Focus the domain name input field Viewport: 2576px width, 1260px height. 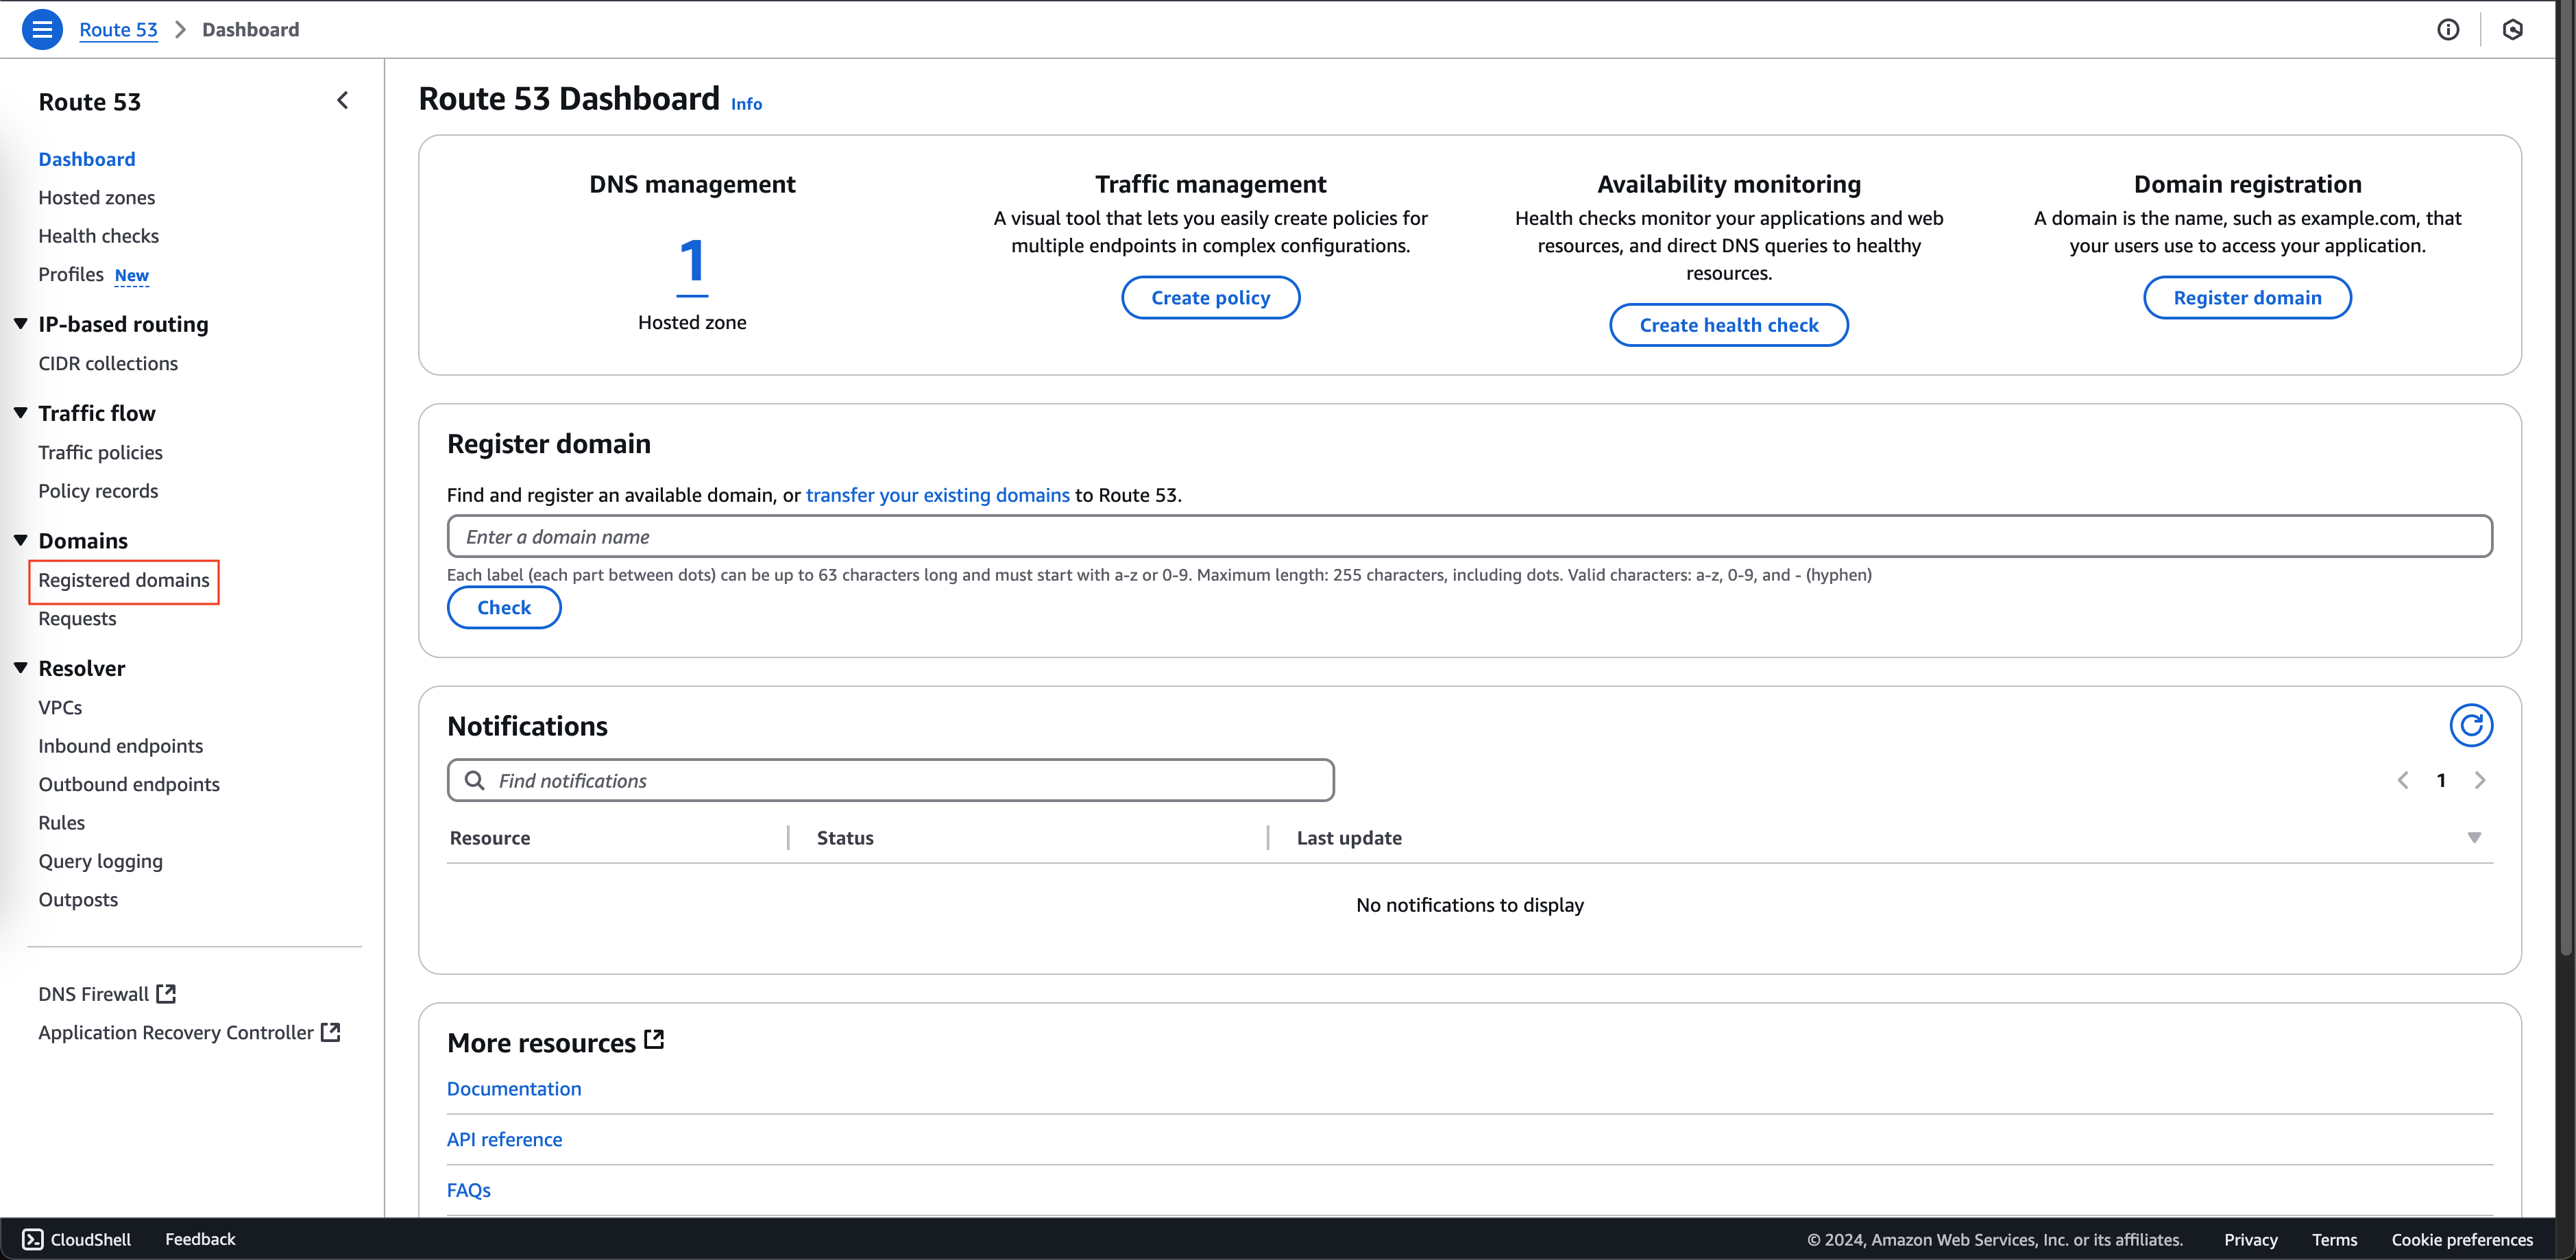tap(1469, 536)
